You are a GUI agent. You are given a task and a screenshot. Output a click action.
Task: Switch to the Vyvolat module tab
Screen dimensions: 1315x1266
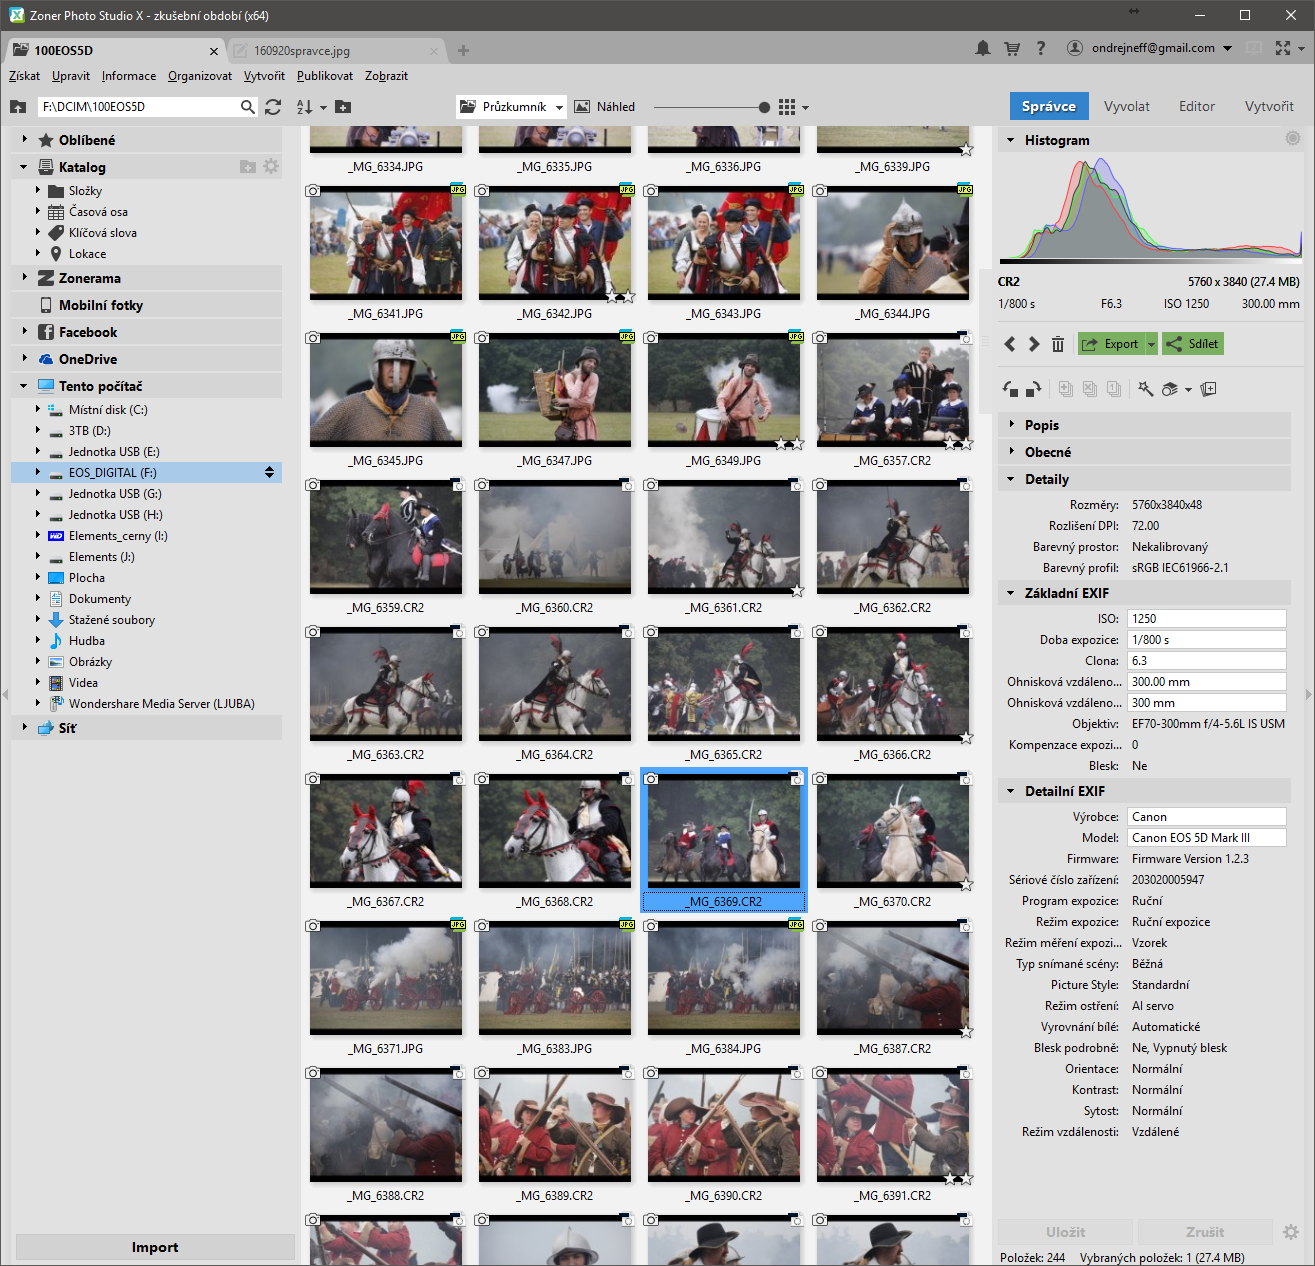1126,106
